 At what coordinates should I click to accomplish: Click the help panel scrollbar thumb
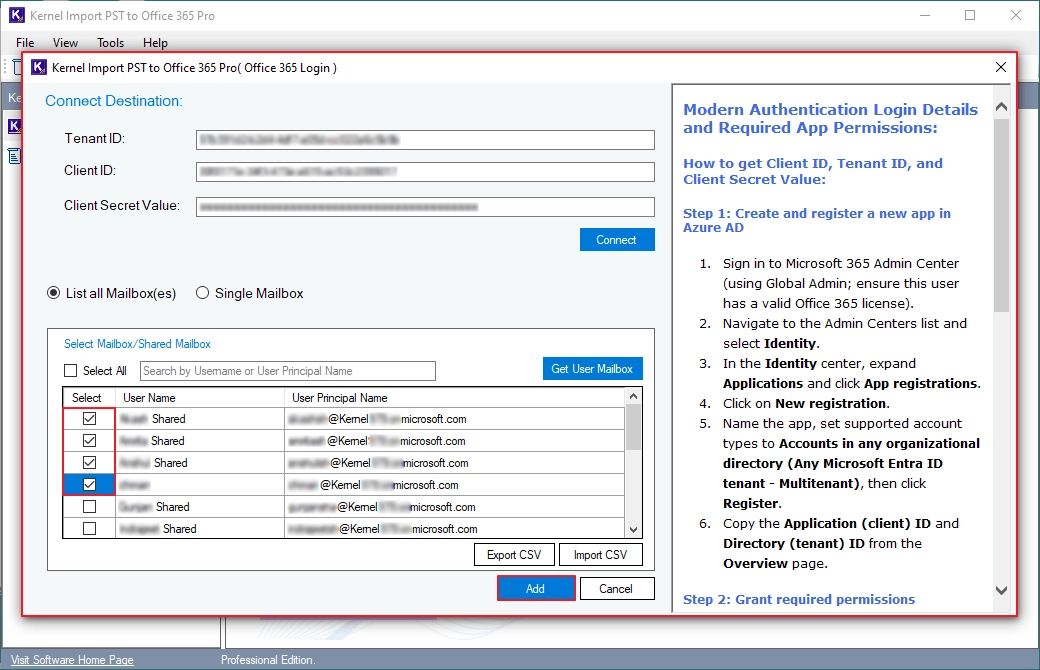(x=1002, y=216)
